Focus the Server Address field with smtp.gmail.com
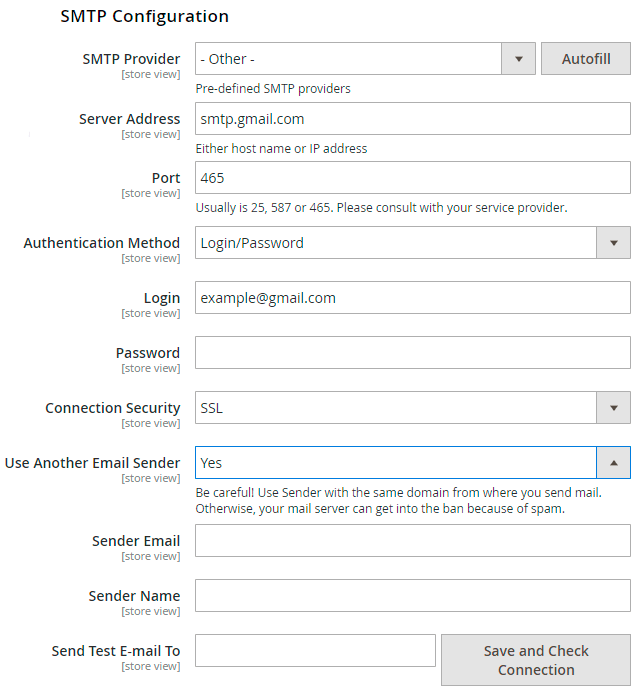This screenshot has height=692, width=639. 412,119
